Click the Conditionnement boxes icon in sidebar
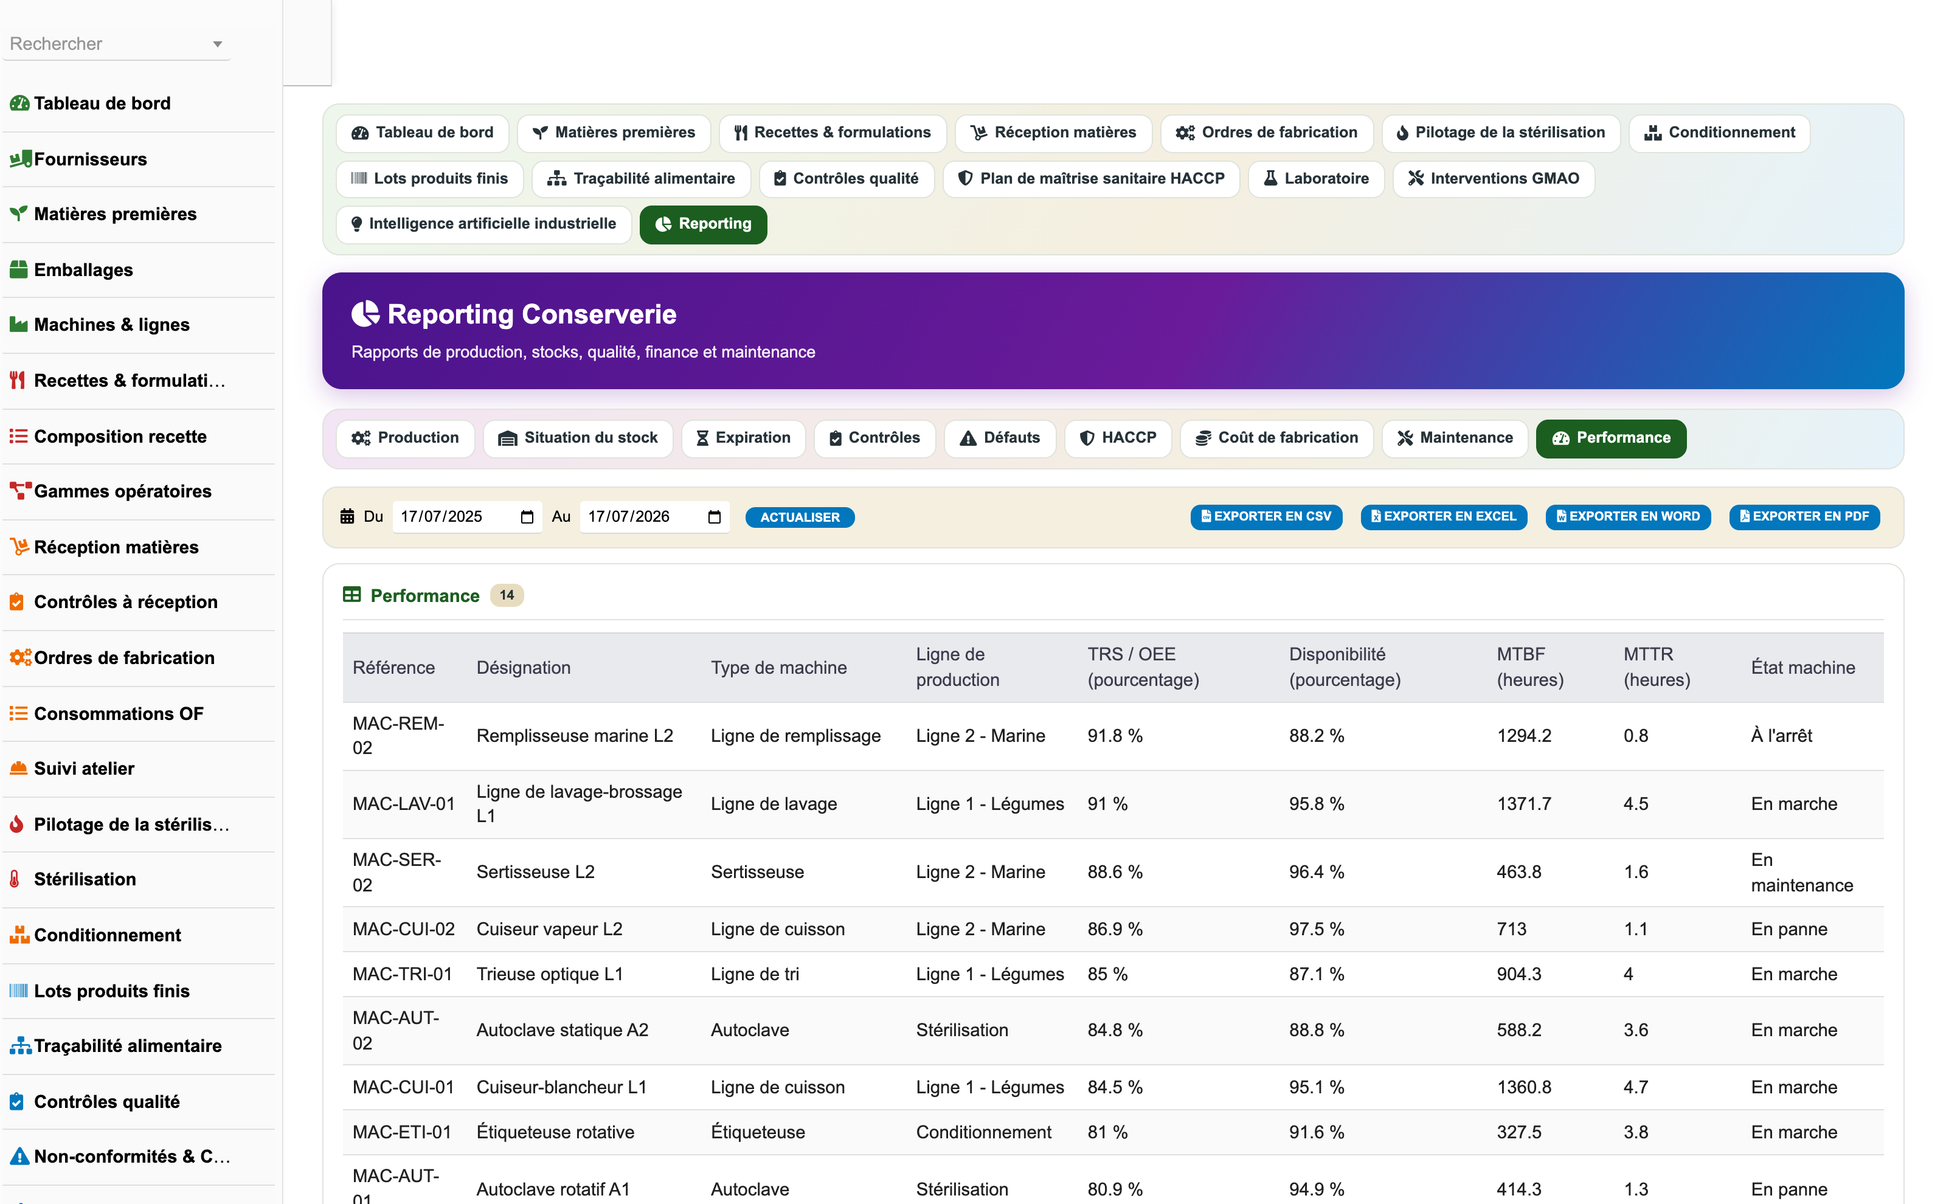Image resolution: width=1946 pixels, height=1204 pixels. tap(20, 935)
